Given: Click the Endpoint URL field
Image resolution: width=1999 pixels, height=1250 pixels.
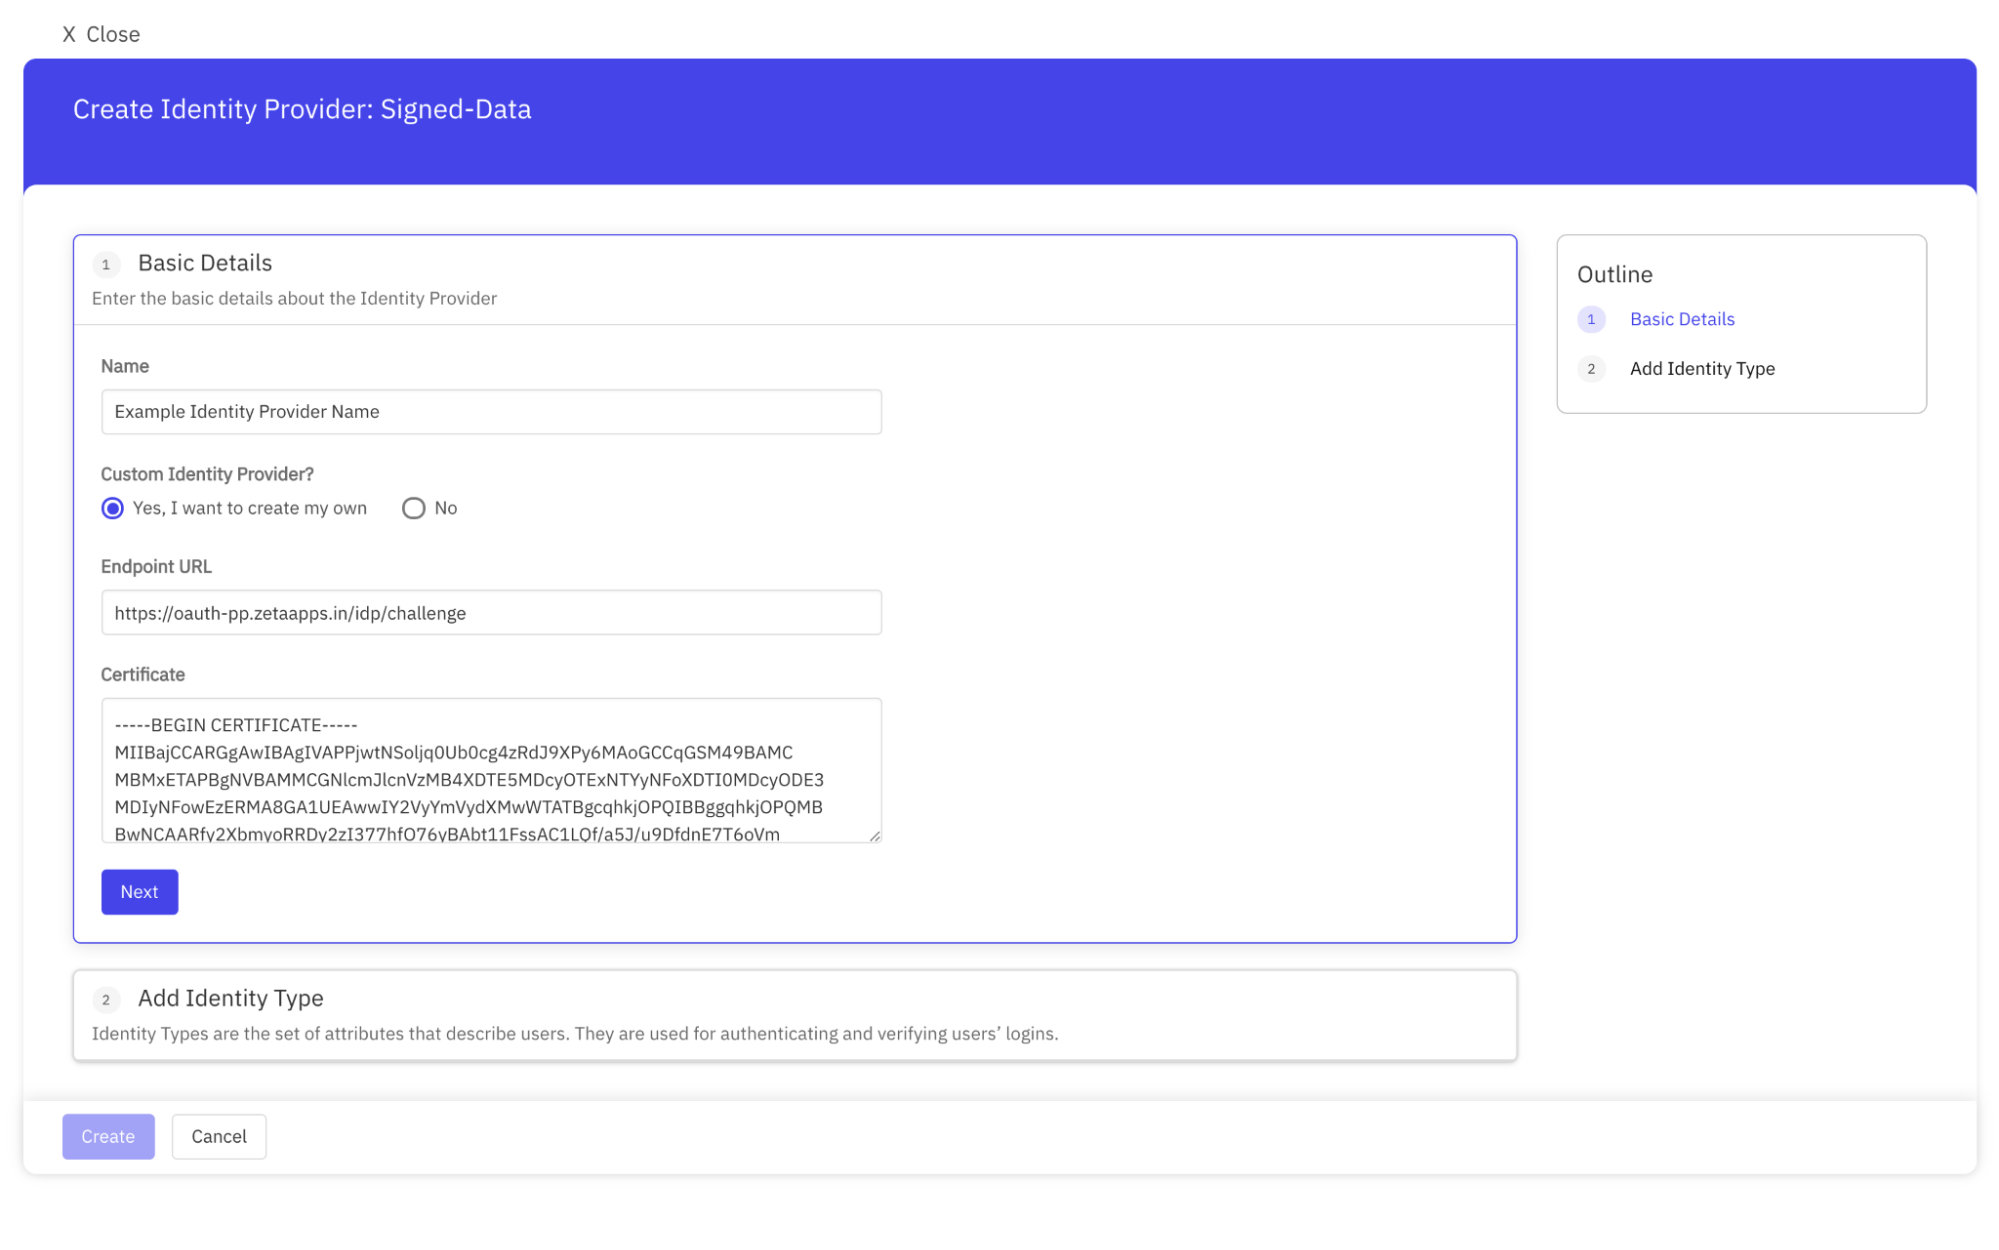Looking at the screenshot, I should point(490,612).
